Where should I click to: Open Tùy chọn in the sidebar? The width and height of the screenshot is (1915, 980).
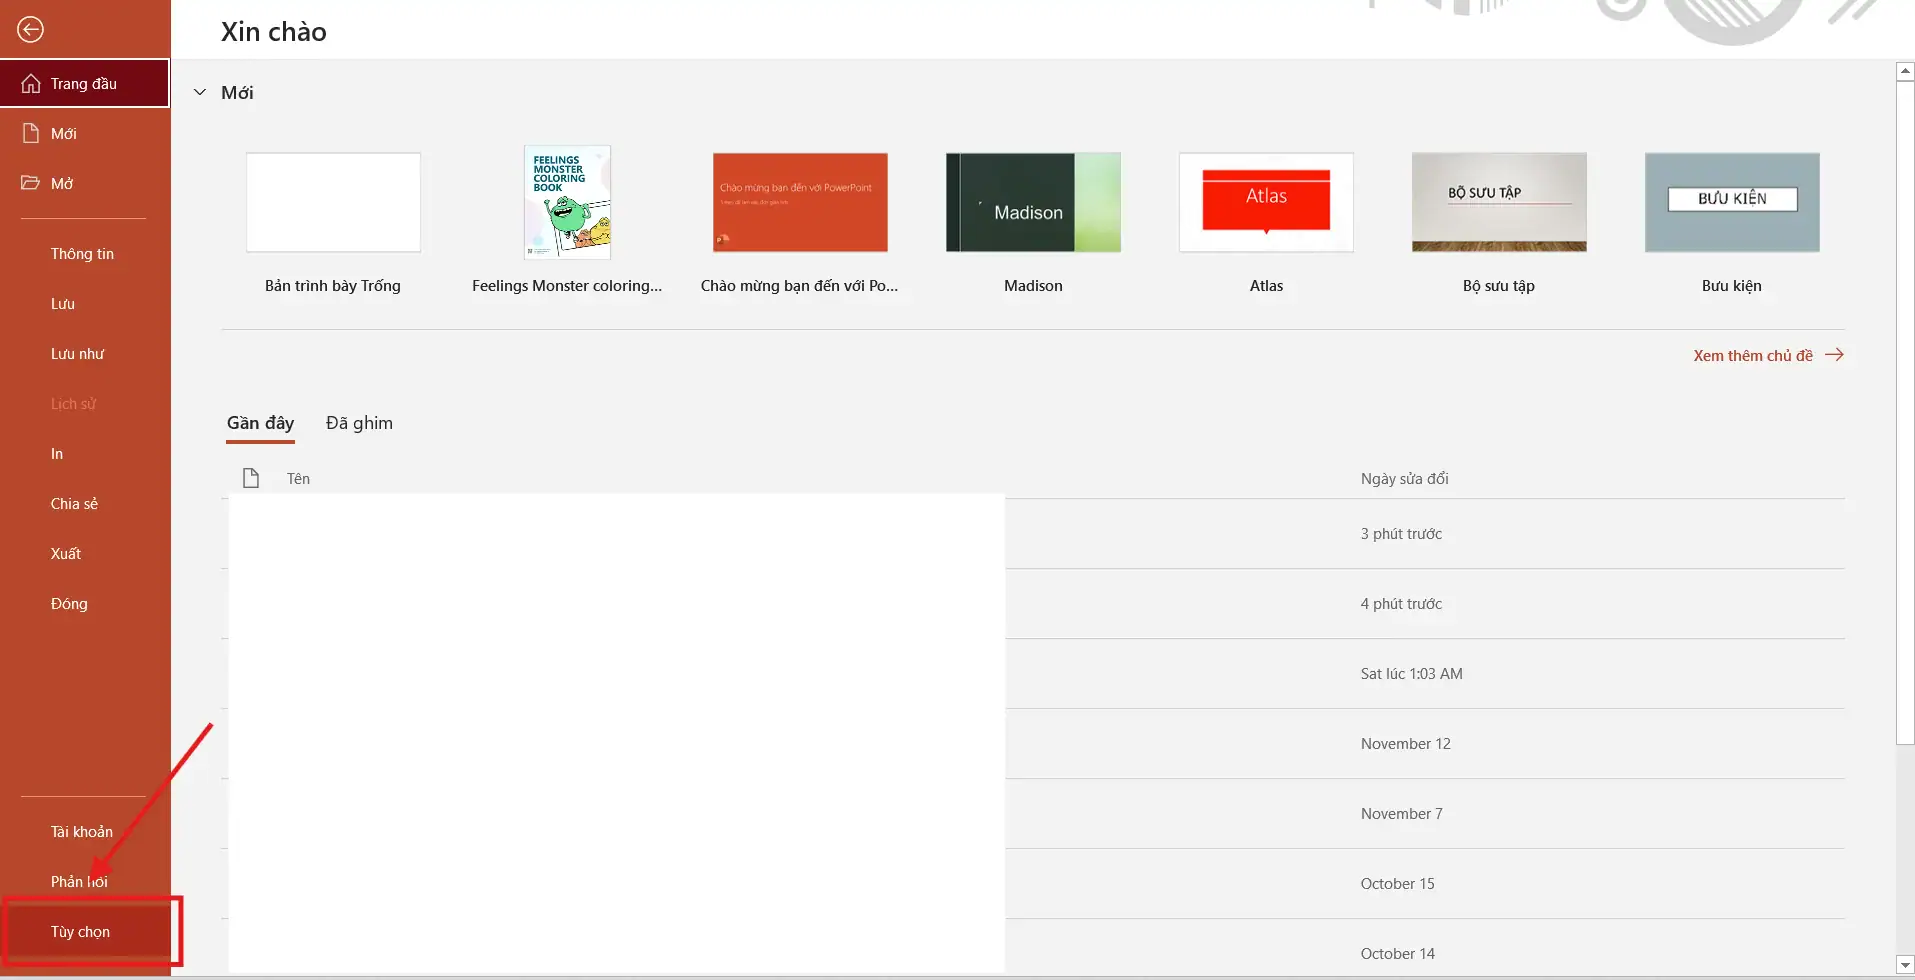81,931
